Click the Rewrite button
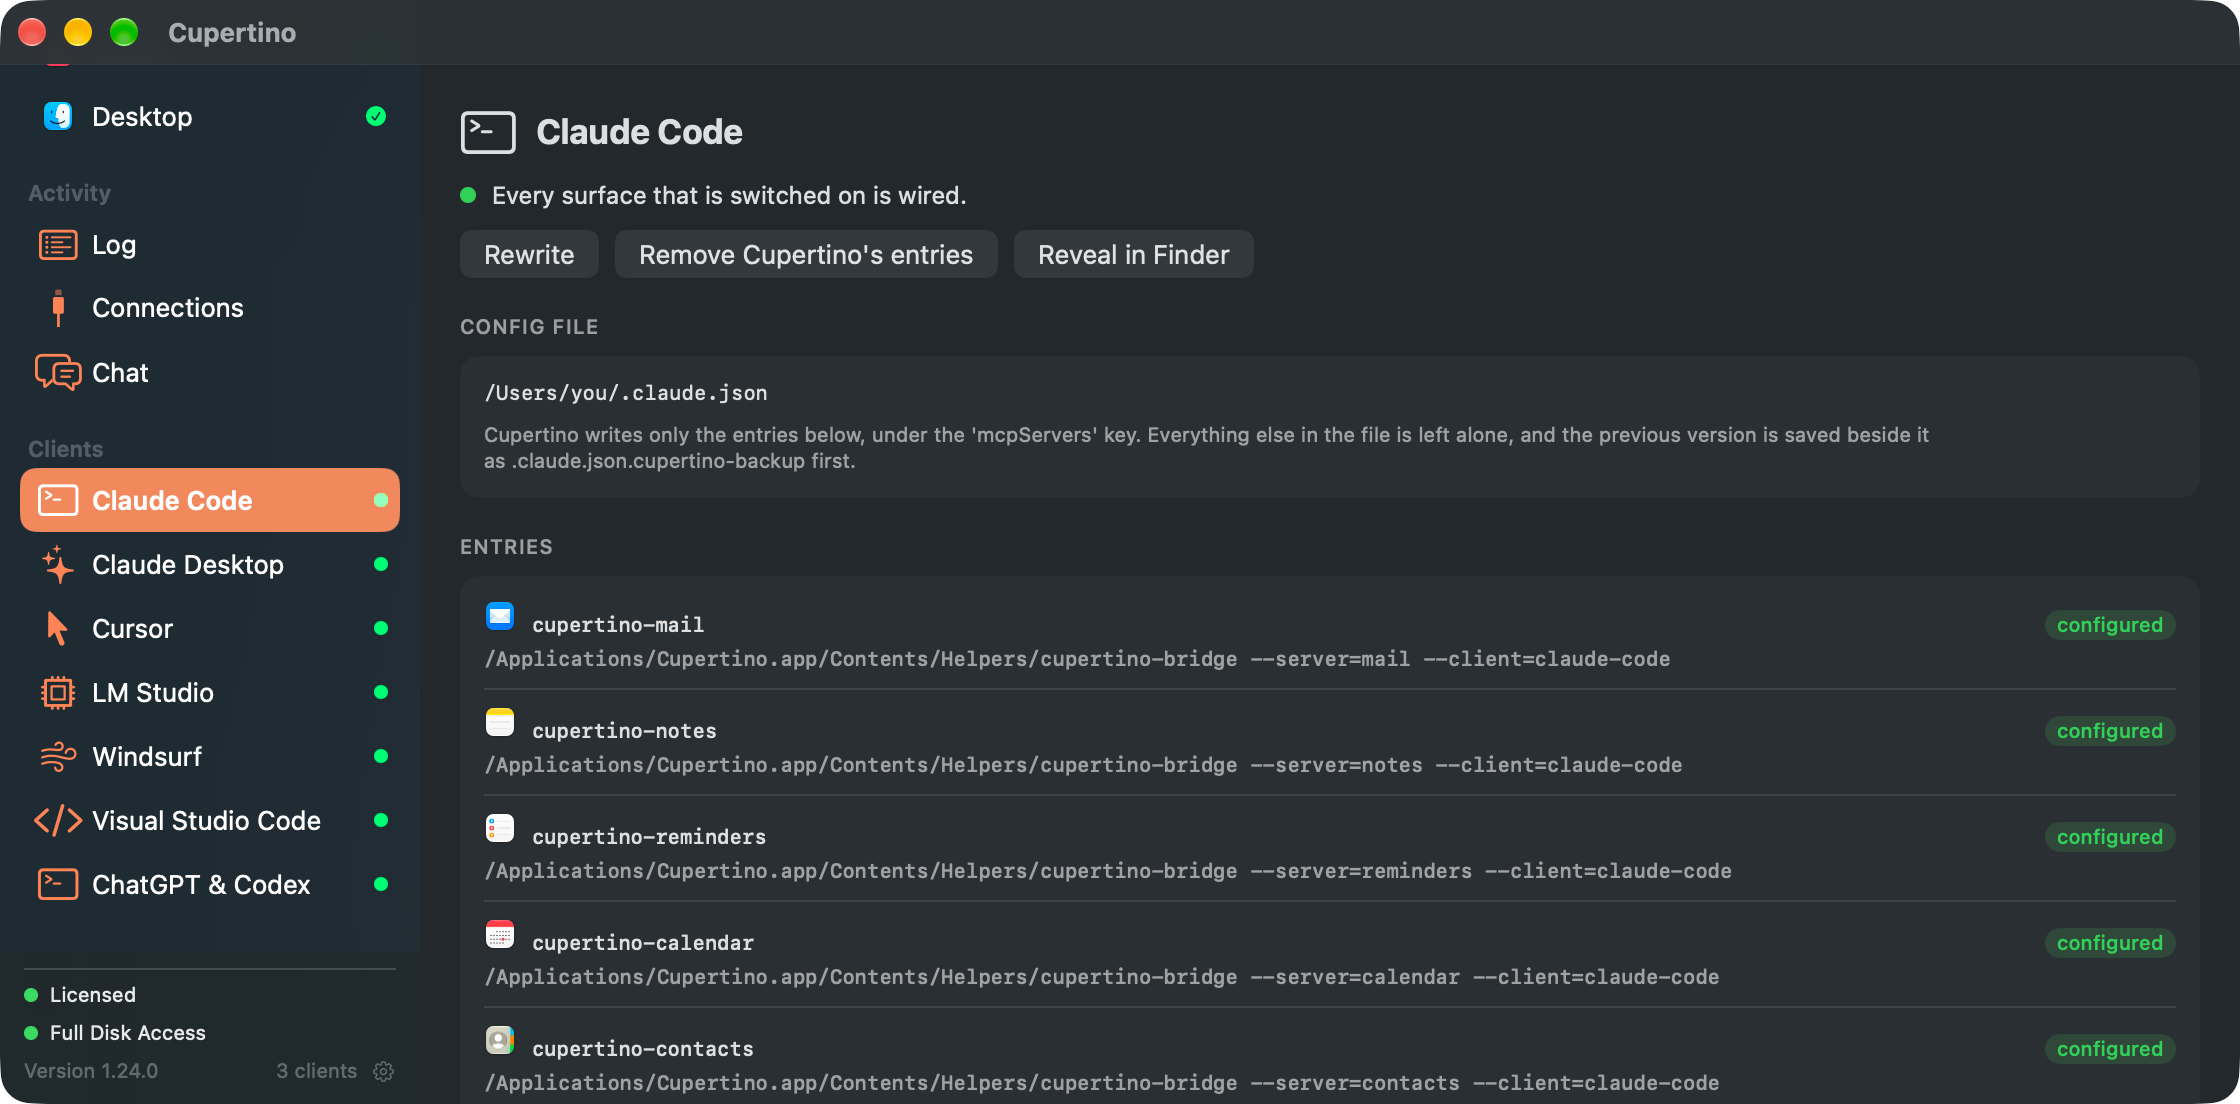Screen dimensions: 2240x1104 pyautogui.click(x=529, y=255)
